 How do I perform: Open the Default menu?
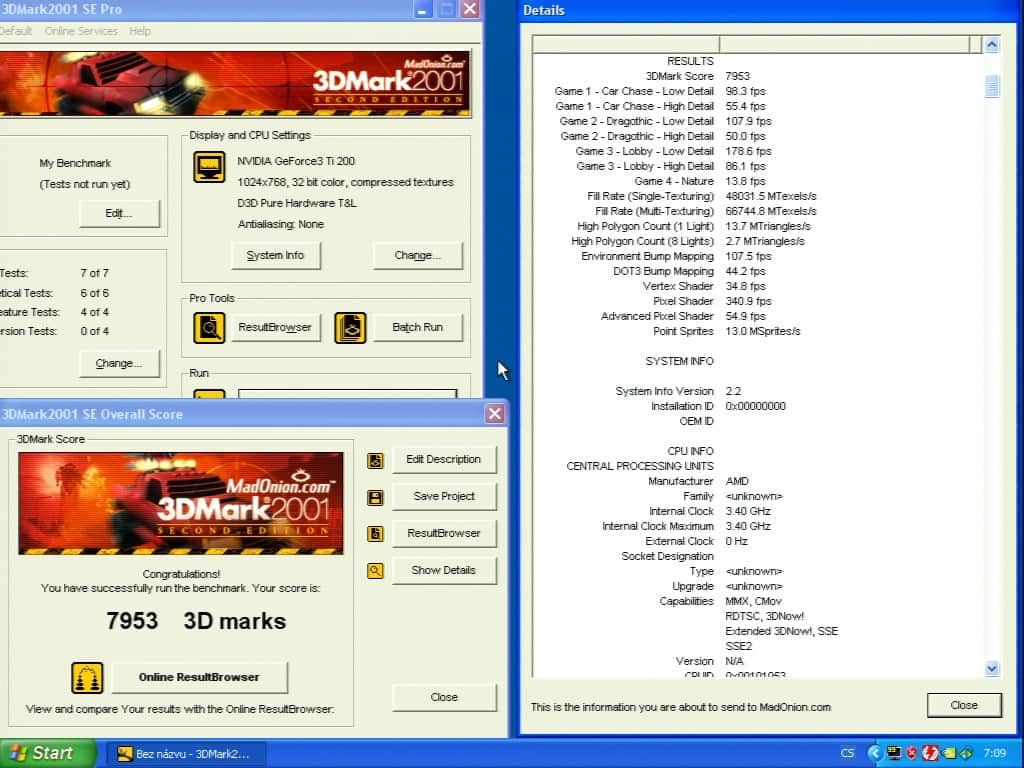click(x=16, y=31)
